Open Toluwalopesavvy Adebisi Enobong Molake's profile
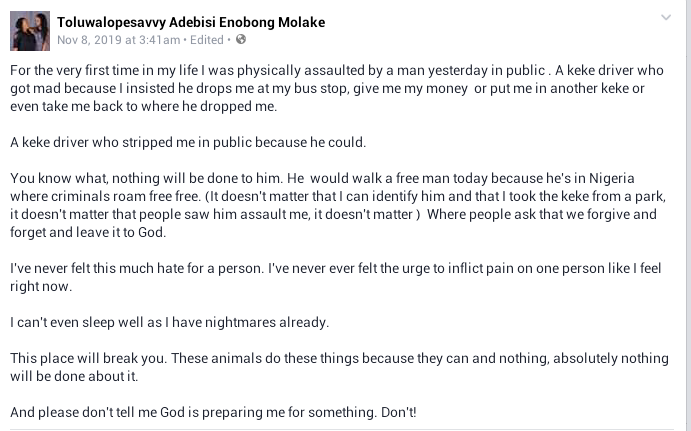The image size is (691, 431). pyautogui.click(x=191, y=22)
